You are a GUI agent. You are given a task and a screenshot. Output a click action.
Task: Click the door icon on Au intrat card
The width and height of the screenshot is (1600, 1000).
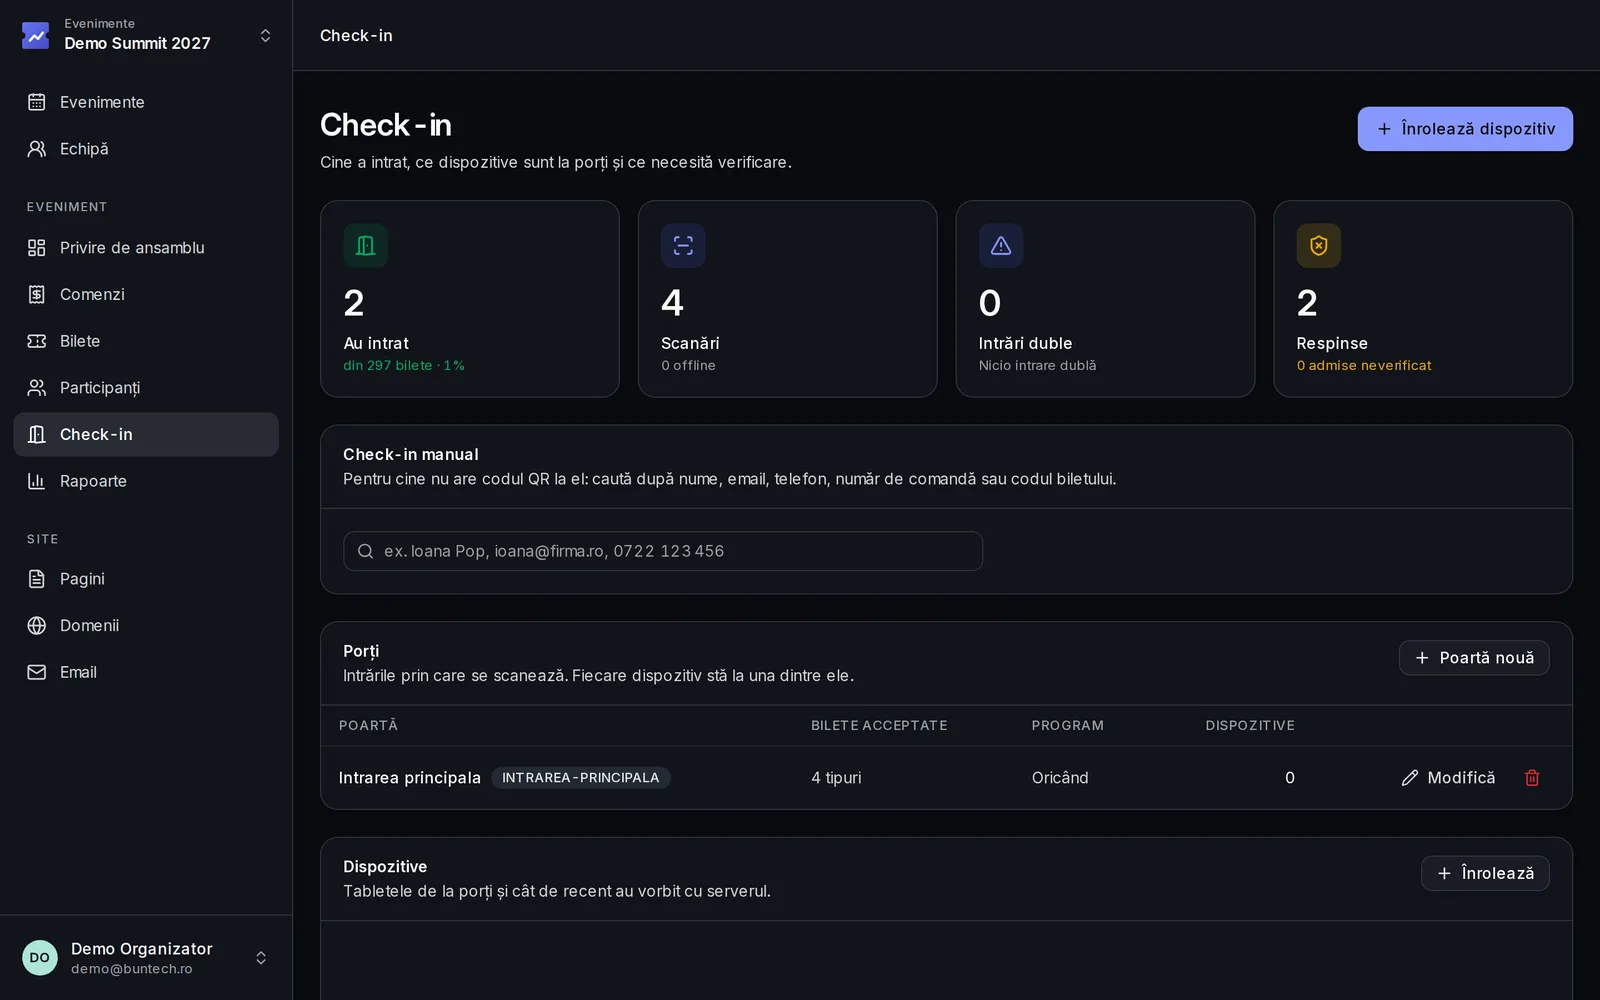click(365, 245)
